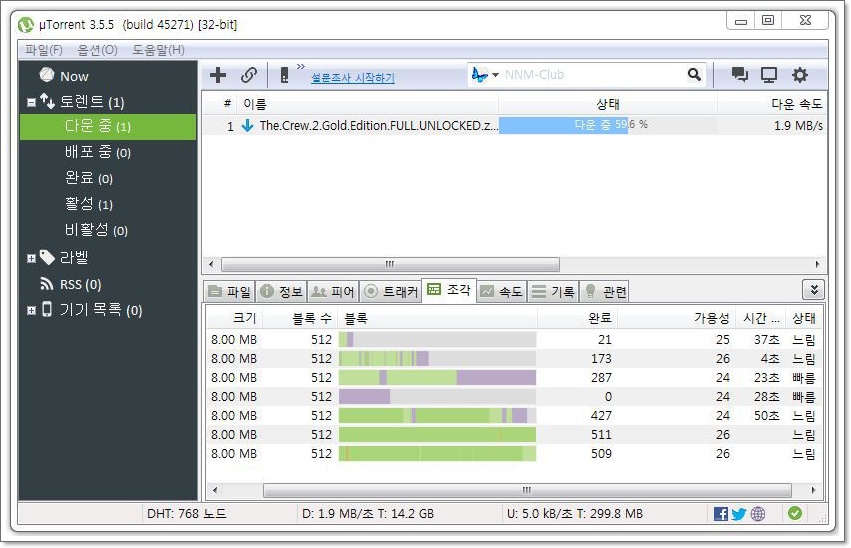This screenshot has width=851, height=548.
Task: Open the 파일(F) menu
Action: tap(43, 50)
